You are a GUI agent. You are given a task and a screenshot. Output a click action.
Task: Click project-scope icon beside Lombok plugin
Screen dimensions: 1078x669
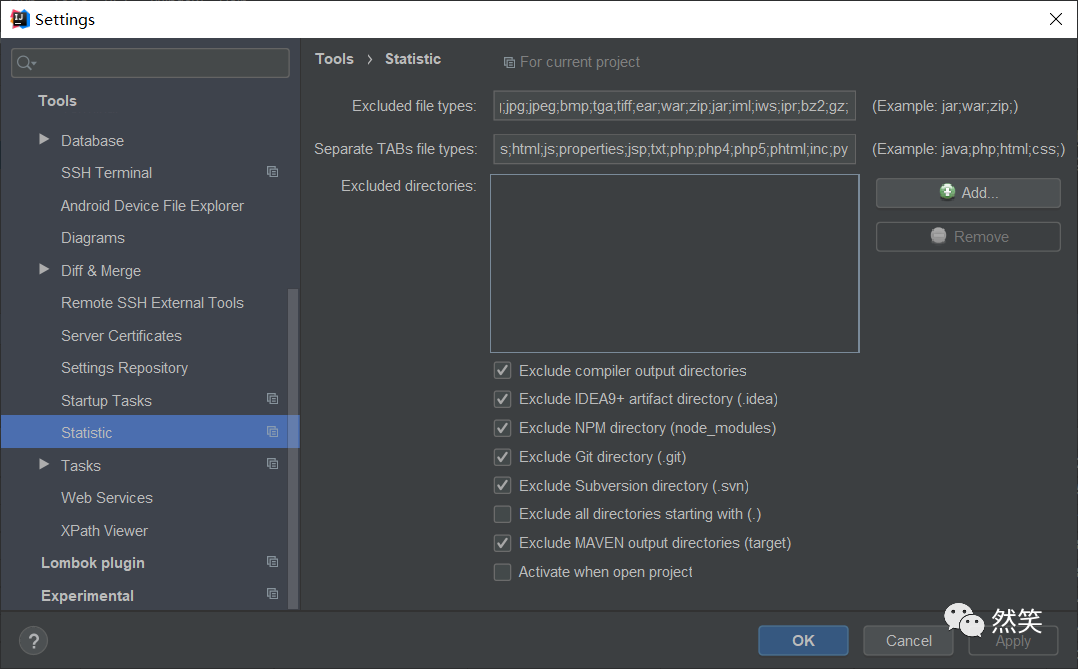click(272, 562)
